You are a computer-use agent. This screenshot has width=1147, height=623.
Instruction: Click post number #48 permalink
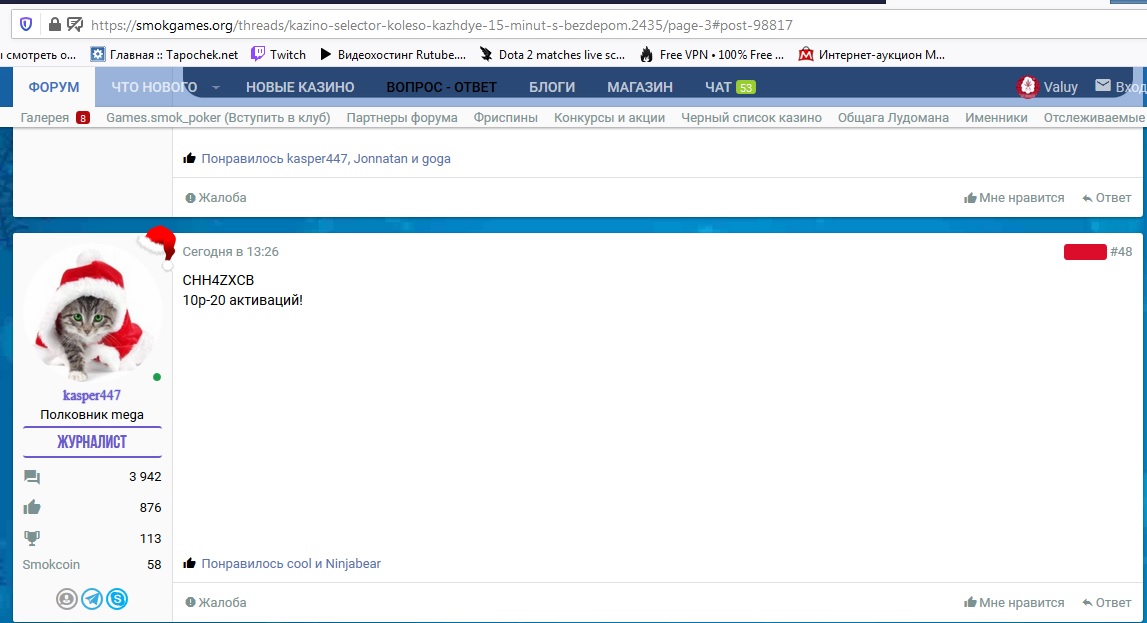pyautogui.click(x=1121, y=252)
